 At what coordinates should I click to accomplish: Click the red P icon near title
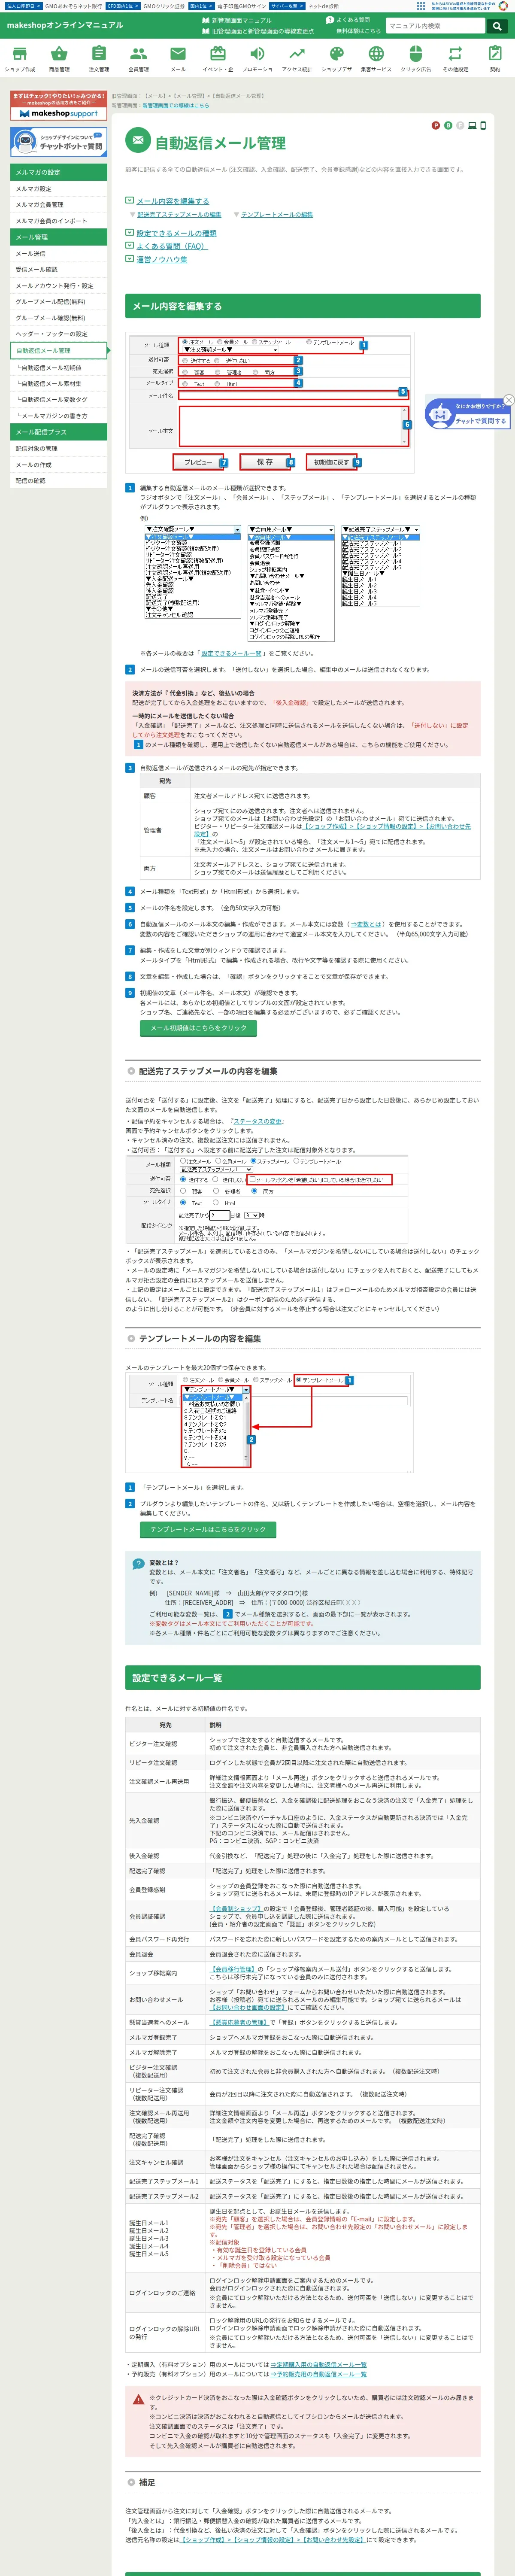click(436, 125)
